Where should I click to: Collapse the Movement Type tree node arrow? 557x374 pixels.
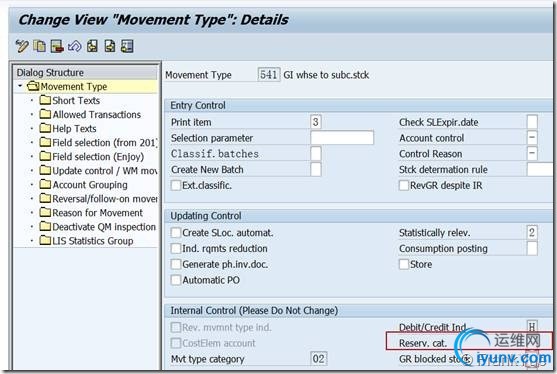tap(20, 86)
